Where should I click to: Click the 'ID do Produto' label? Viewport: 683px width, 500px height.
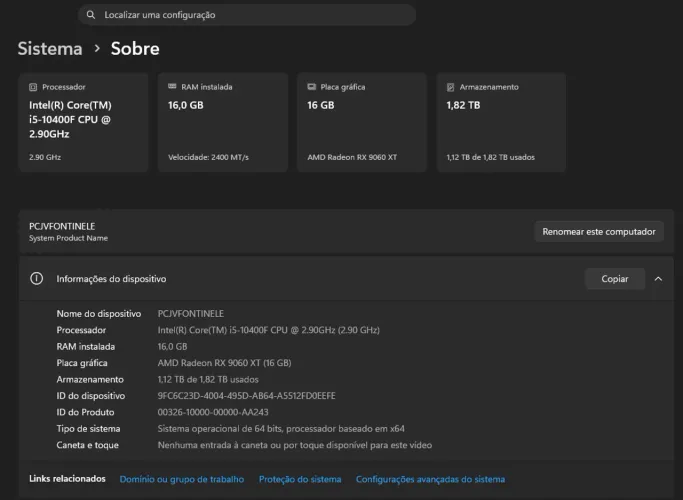point(85,412)
